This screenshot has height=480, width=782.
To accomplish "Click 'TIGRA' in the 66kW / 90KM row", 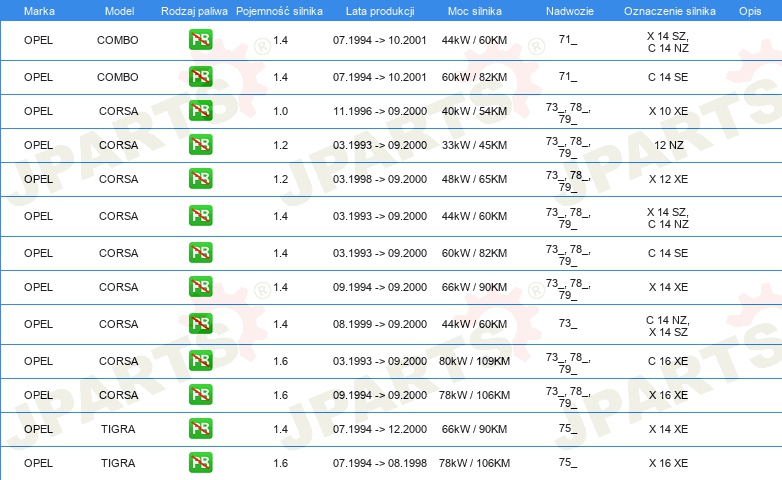I will coord(118,429).
